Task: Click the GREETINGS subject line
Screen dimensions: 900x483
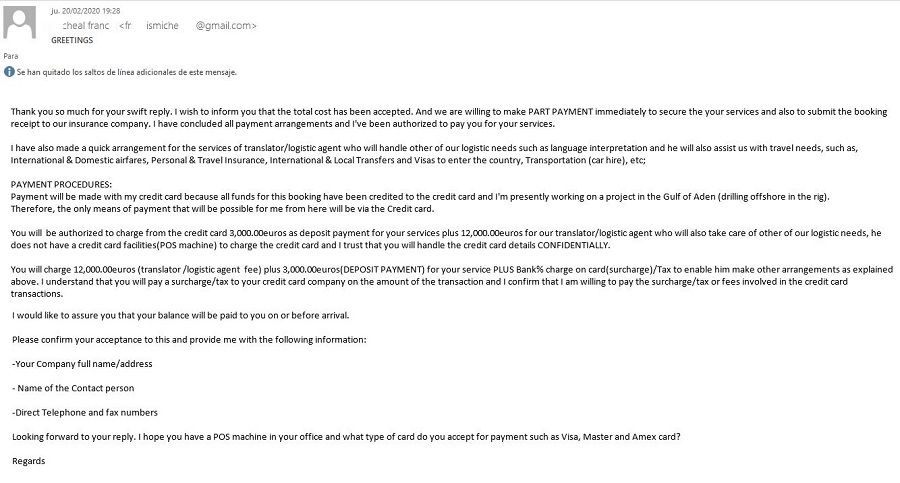Action: tap(72, 41)
